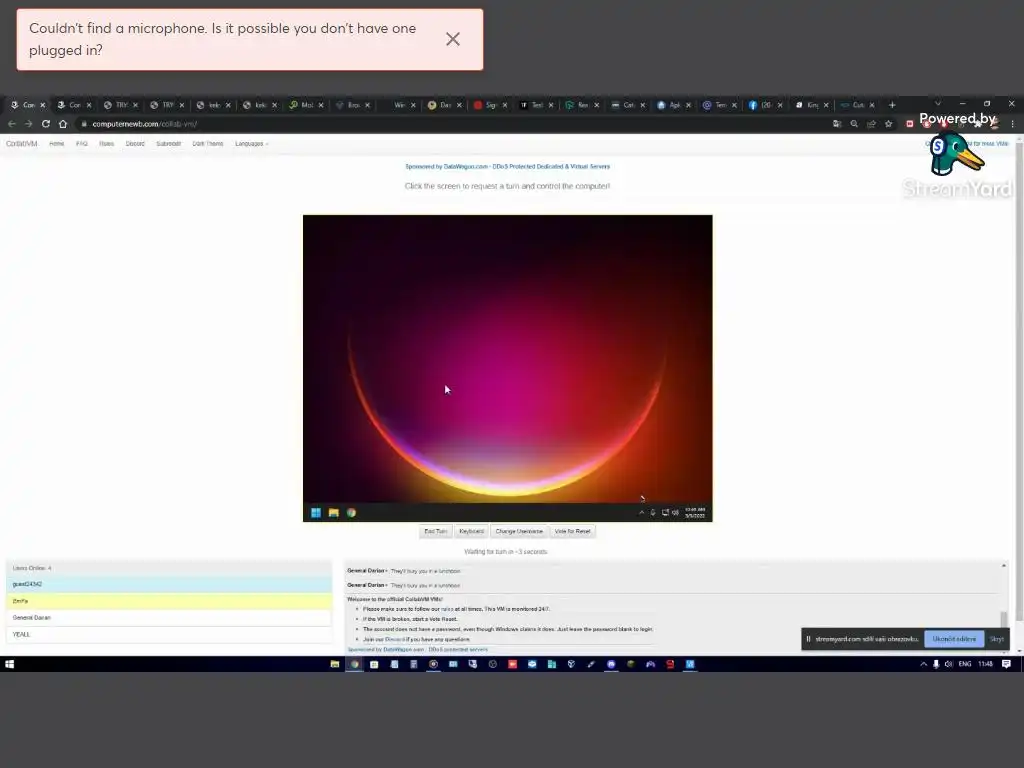Open the on-screen Keyboard button

[x=472, y=532]
